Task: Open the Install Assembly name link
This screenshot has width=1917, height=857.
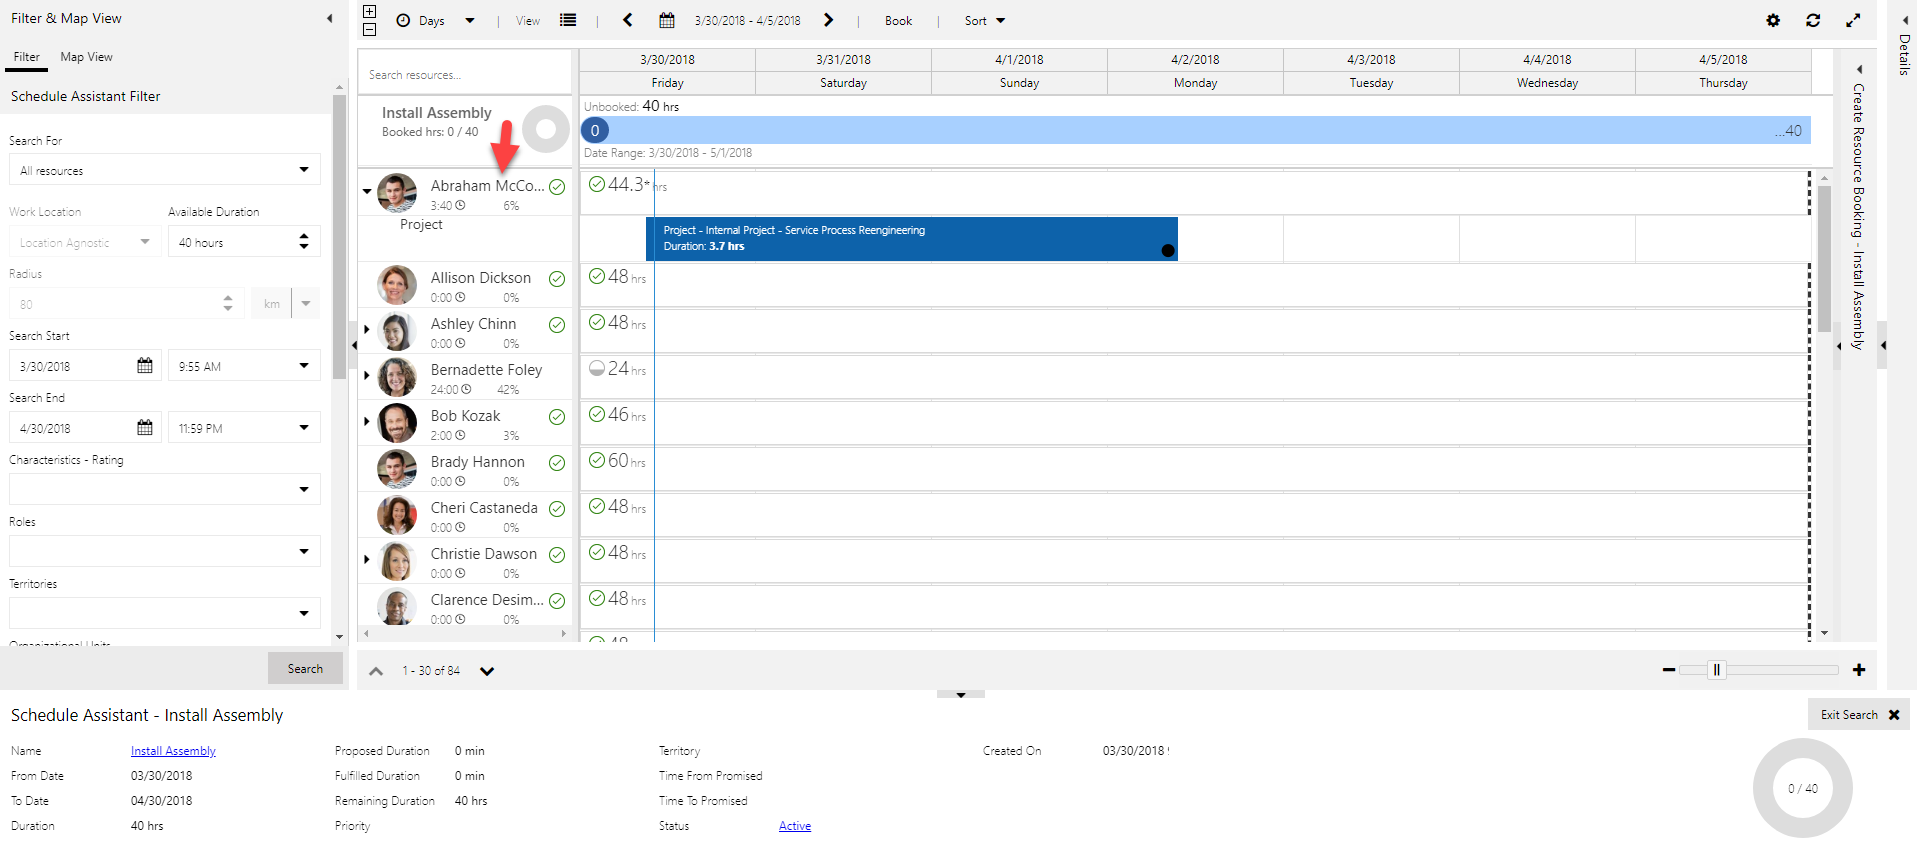Action: [173, 751]
